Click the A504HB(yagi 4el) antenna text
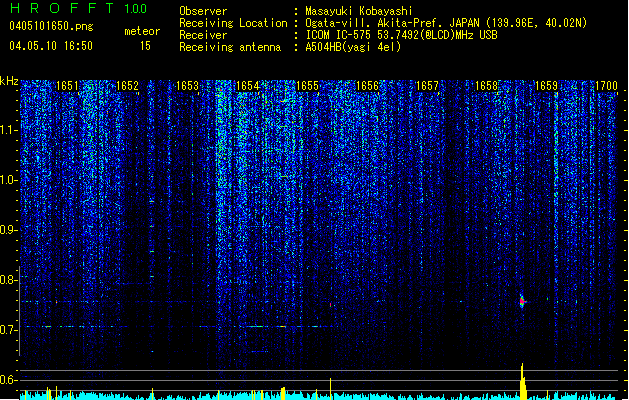The height and width of the screenshot is (400, 629). pyautogui.click(x=353, y=47)
